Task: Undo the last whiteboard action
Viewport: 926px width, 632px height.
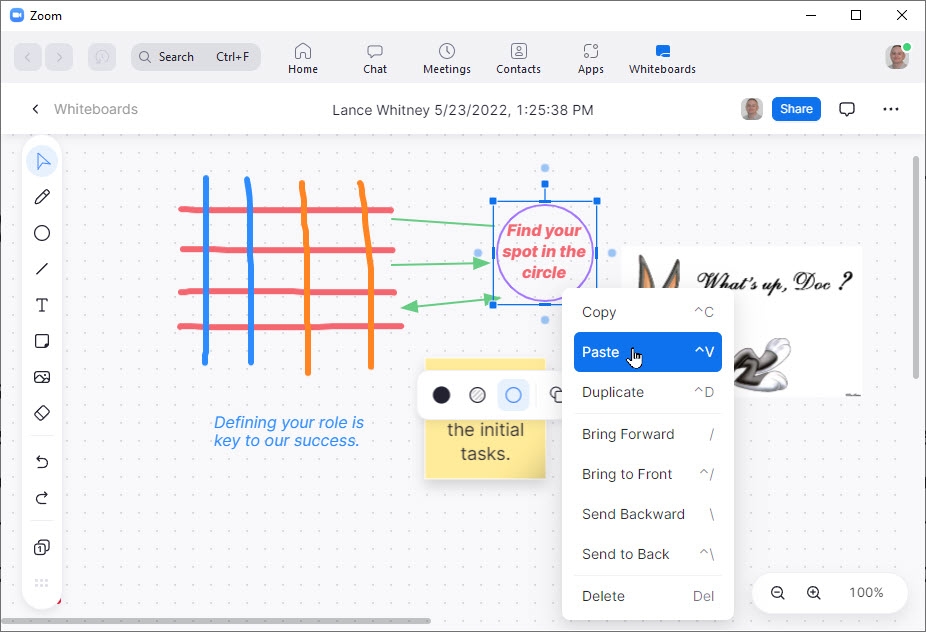Action: [x=42, y=462]
